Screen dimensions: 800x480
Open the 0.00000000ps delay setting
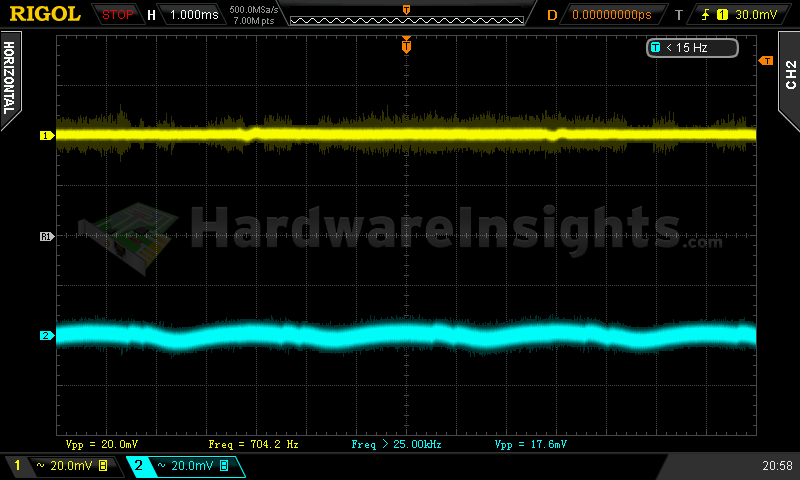(x=611, y=15)
